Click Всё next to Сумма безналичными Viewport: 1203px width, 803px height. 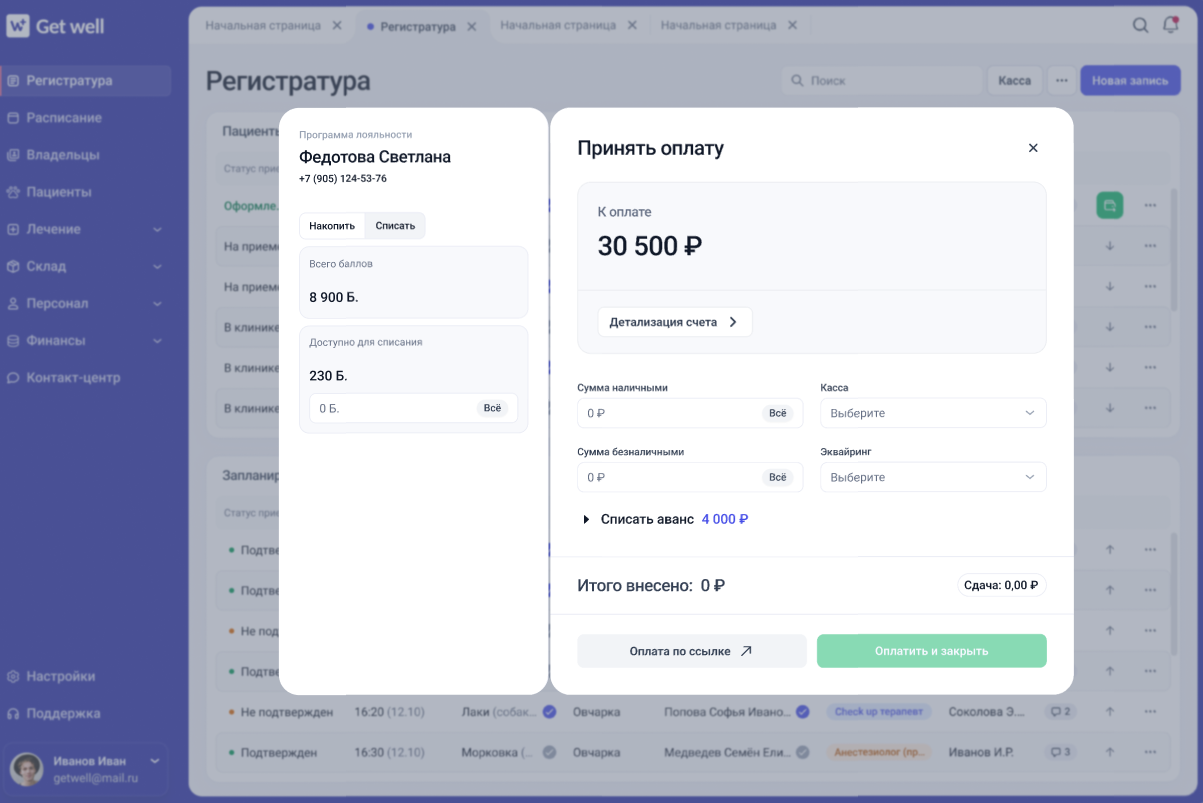pyautogui.click(x=777, y=477)
